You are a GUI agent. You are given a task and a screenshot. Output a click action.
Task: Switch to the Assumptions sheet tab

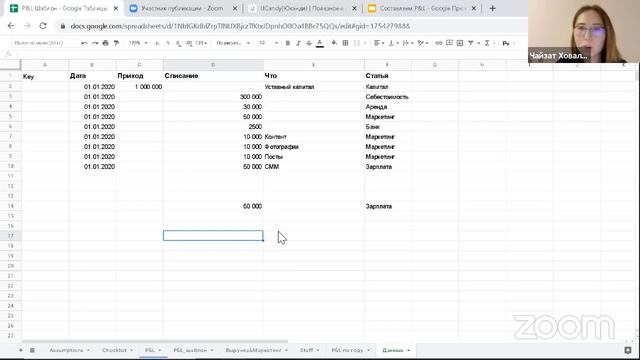click(x=69, y=350)
